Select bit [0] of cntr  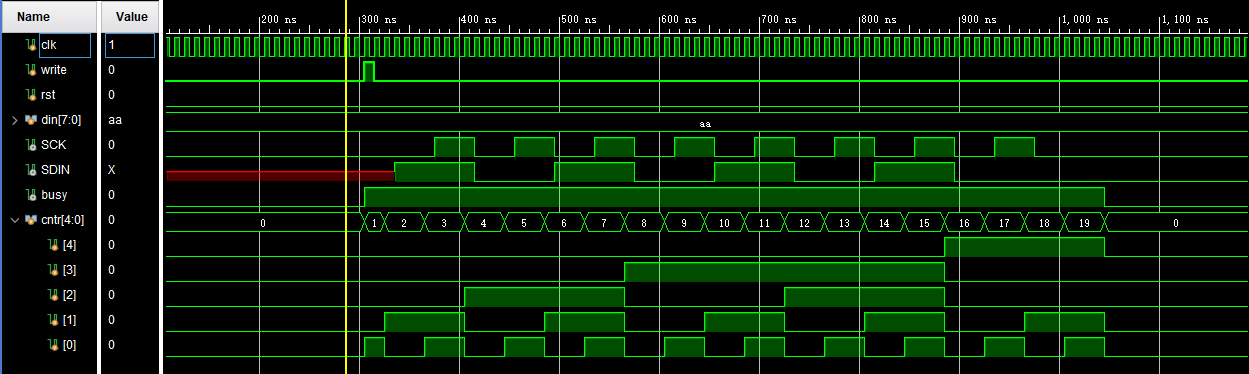pyautogui.click(x=61, y=345)
